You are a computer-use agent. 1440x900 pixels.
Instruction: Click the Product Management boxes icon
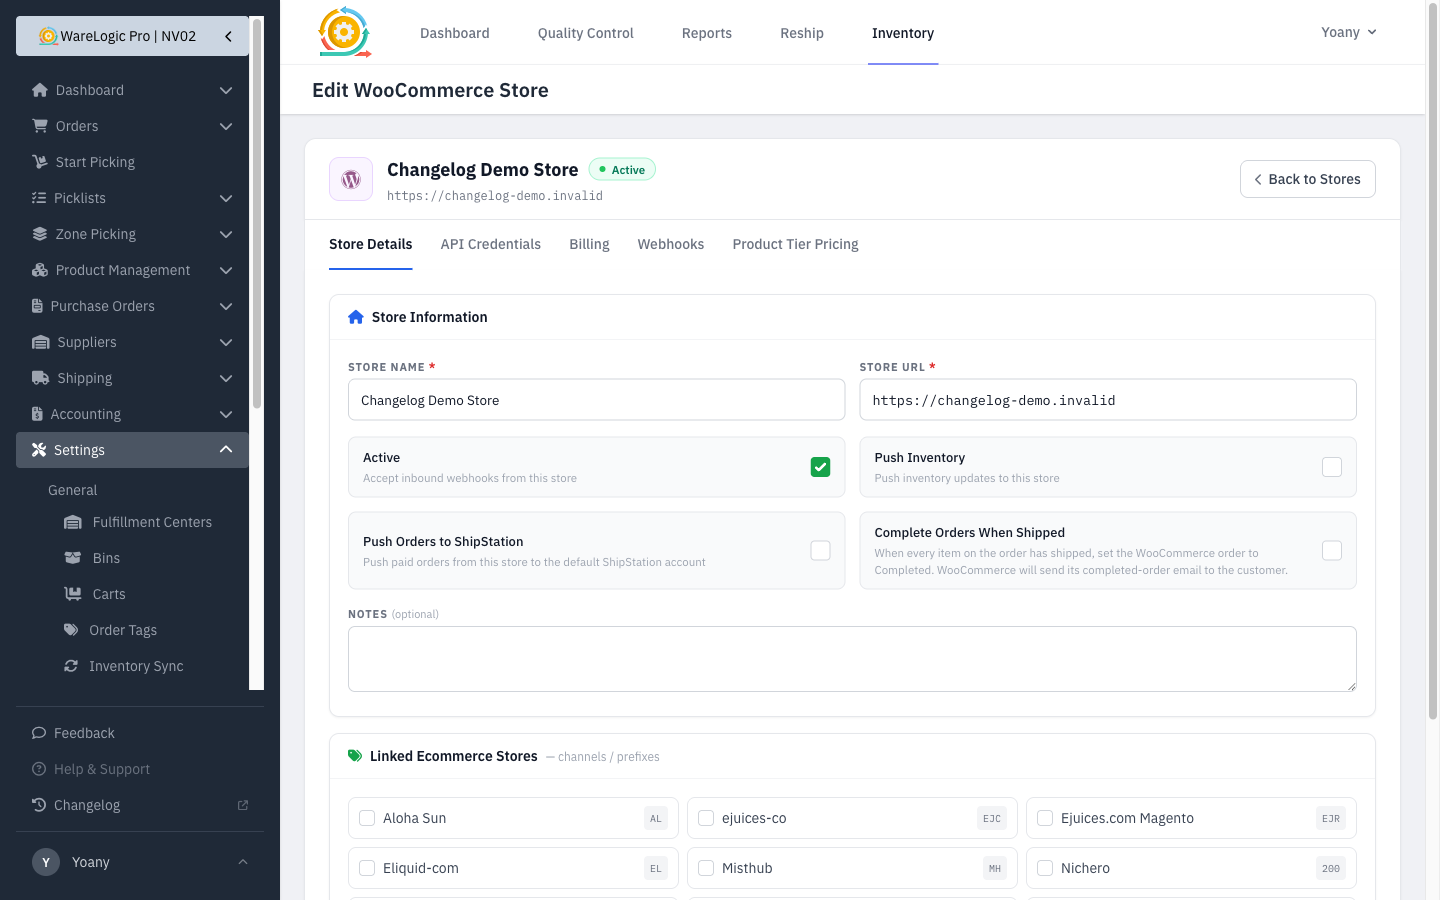(x=40, y=270)
